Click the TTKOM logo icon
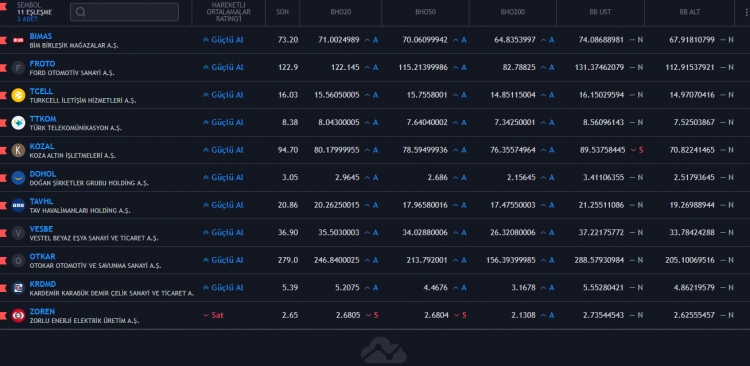 click(18, 123)
